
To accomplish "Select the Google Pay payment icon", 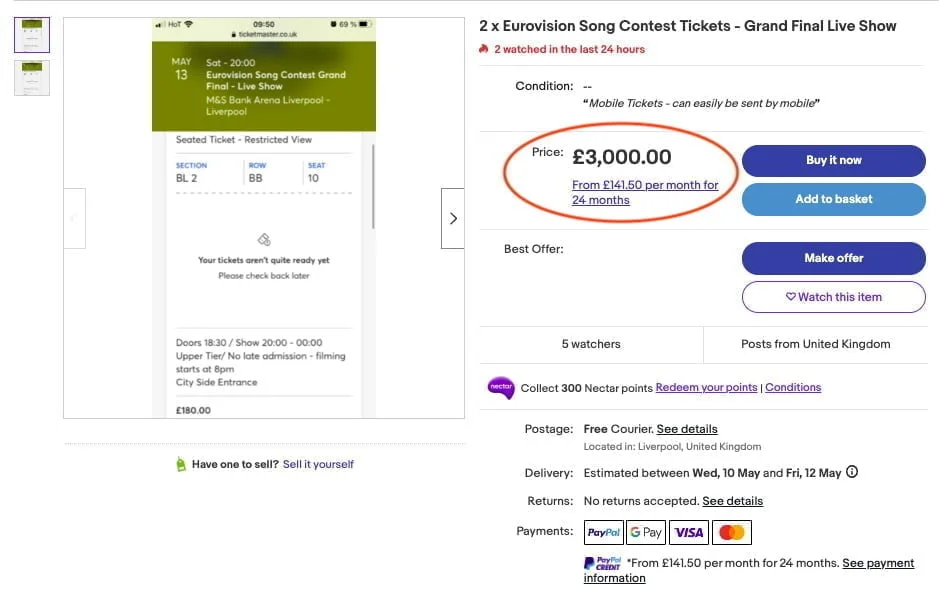I will click(646, 532).
